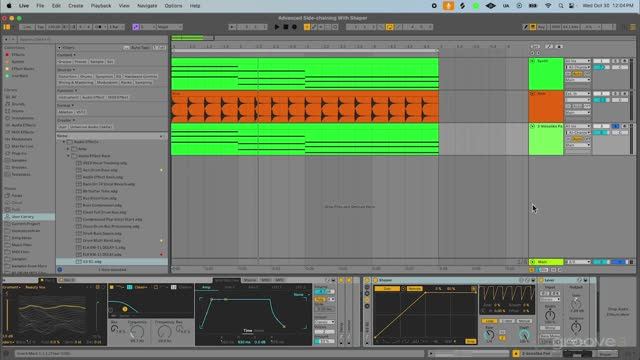The height and width of the screenshot is (360, 640).
Task: Open the Synth track All Ins dropdown
Action: (x=578, y=61)
